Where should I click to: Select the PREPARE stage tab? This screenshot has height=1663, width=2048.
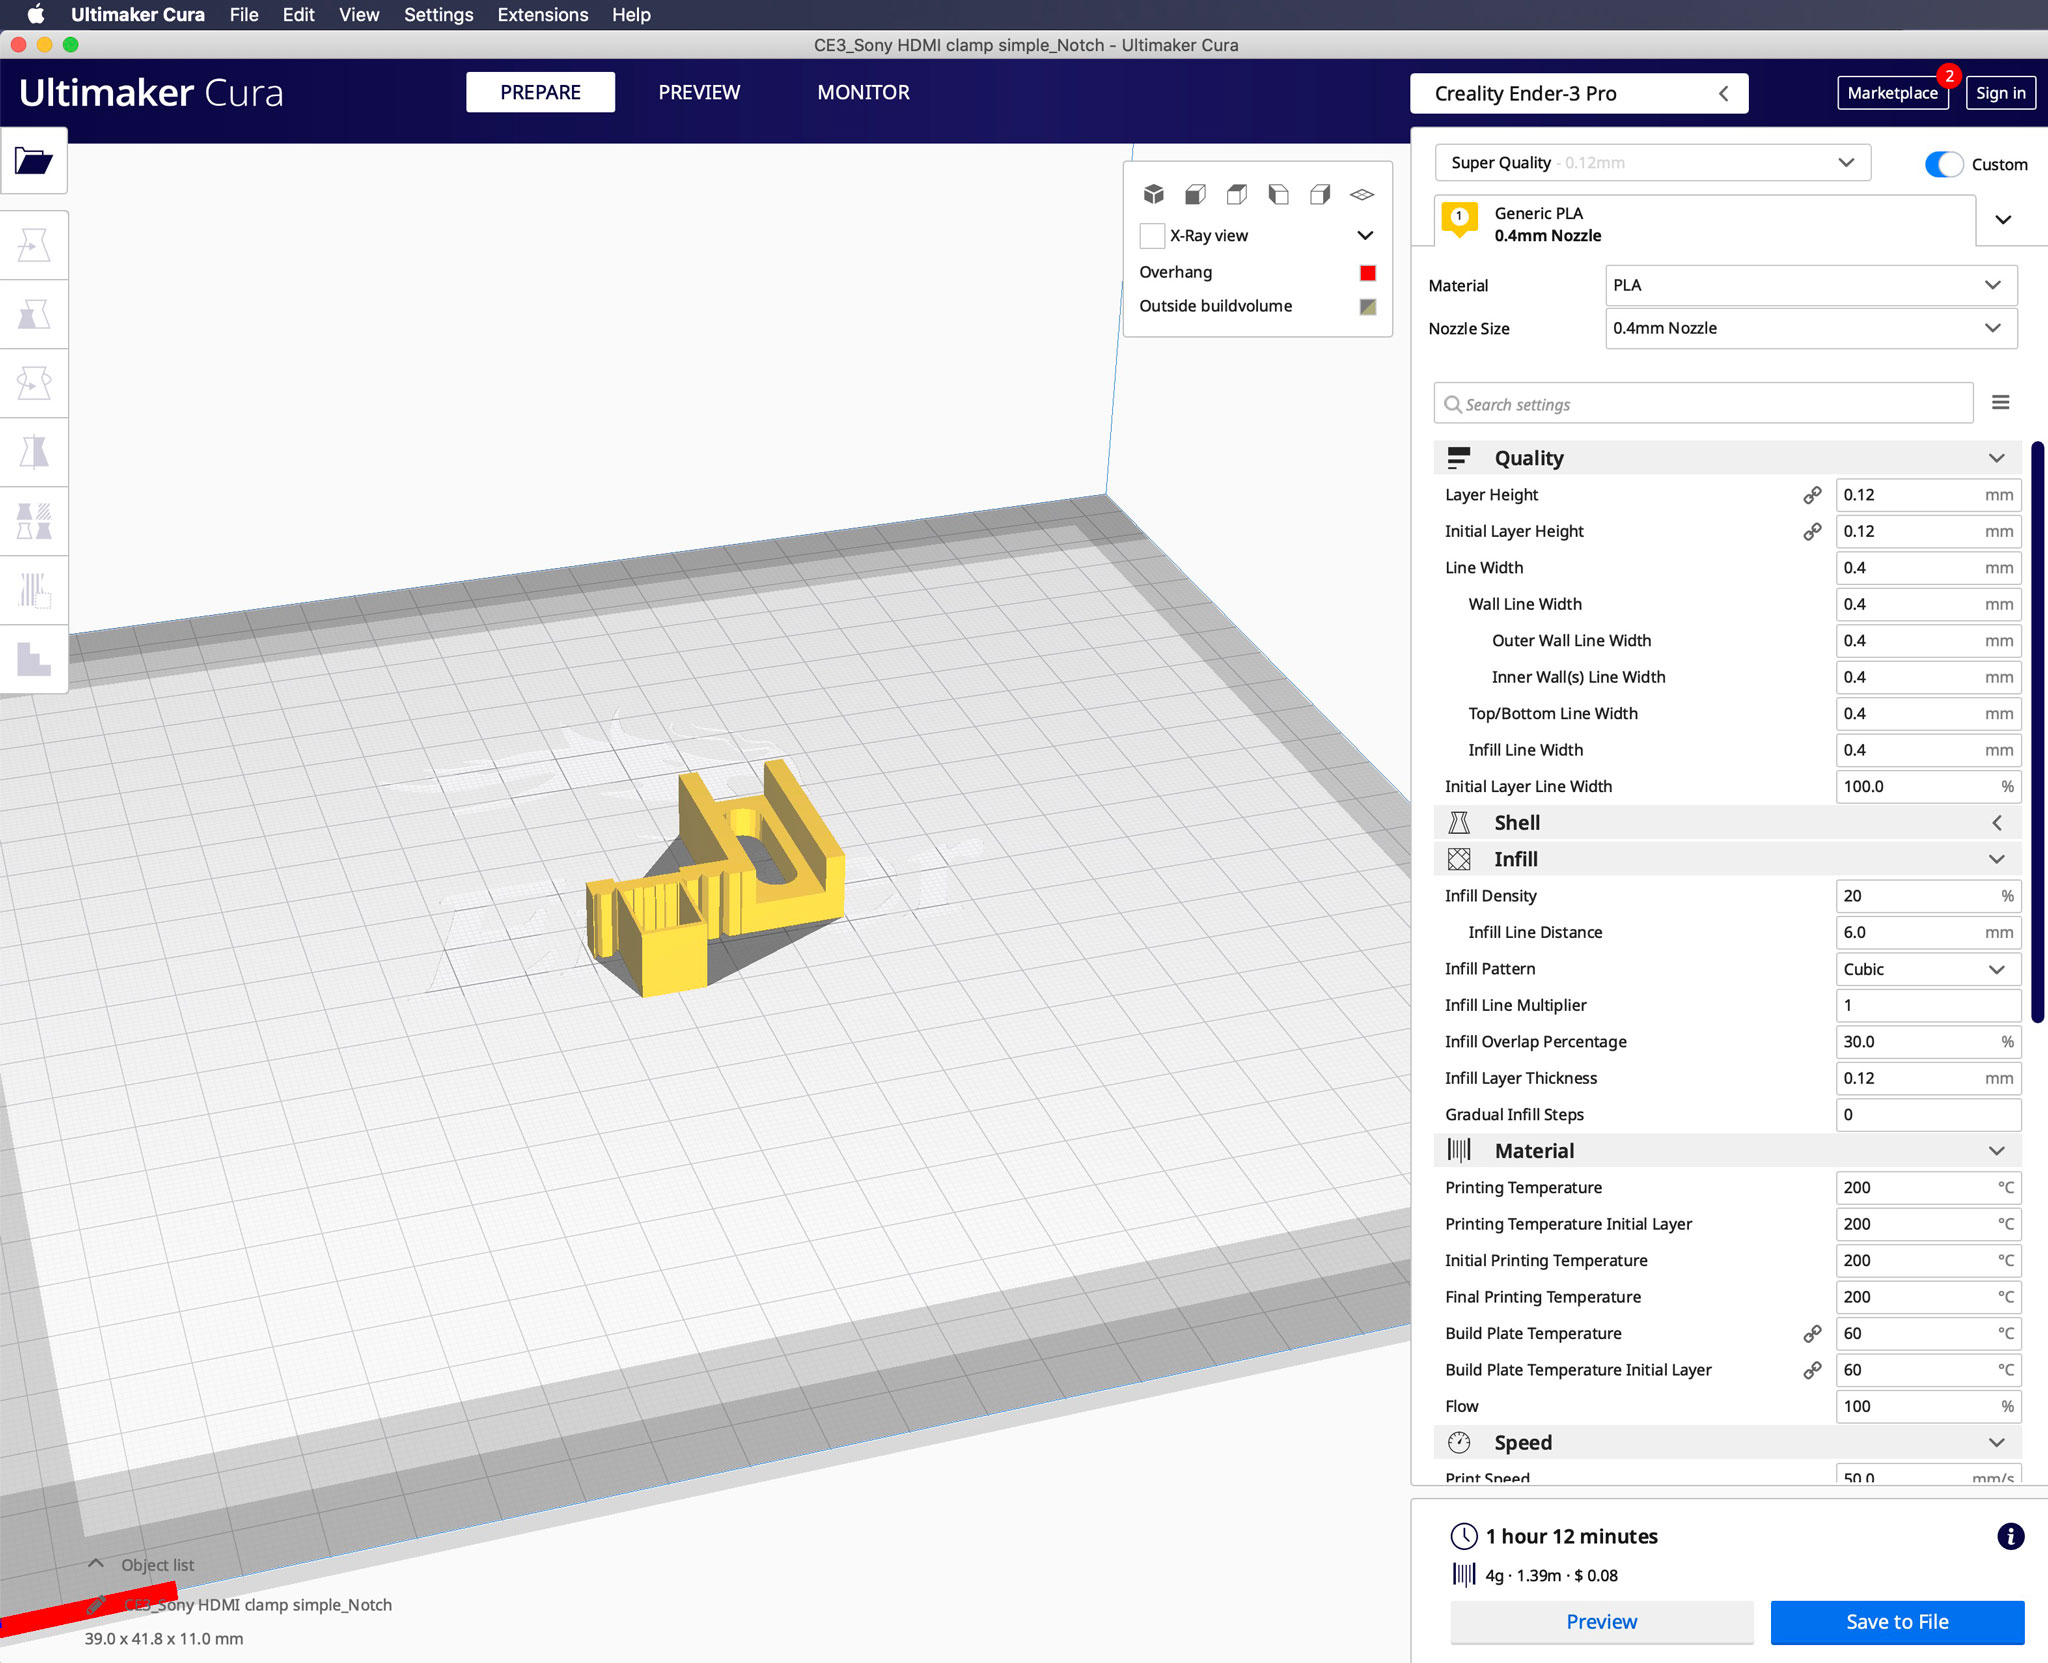click(540, 92)
